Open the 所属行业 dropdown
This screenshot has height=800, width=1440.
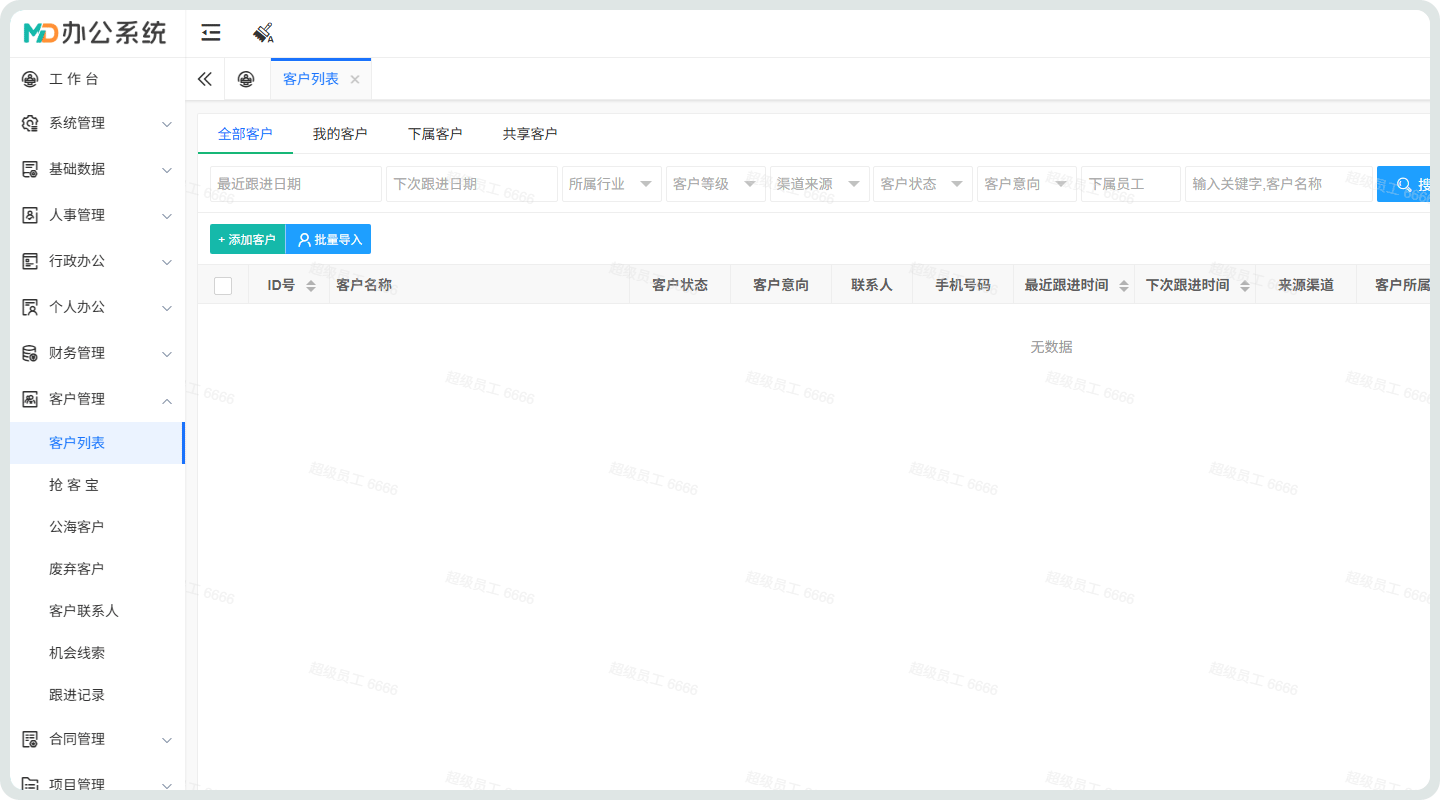[x=611, y=184]
